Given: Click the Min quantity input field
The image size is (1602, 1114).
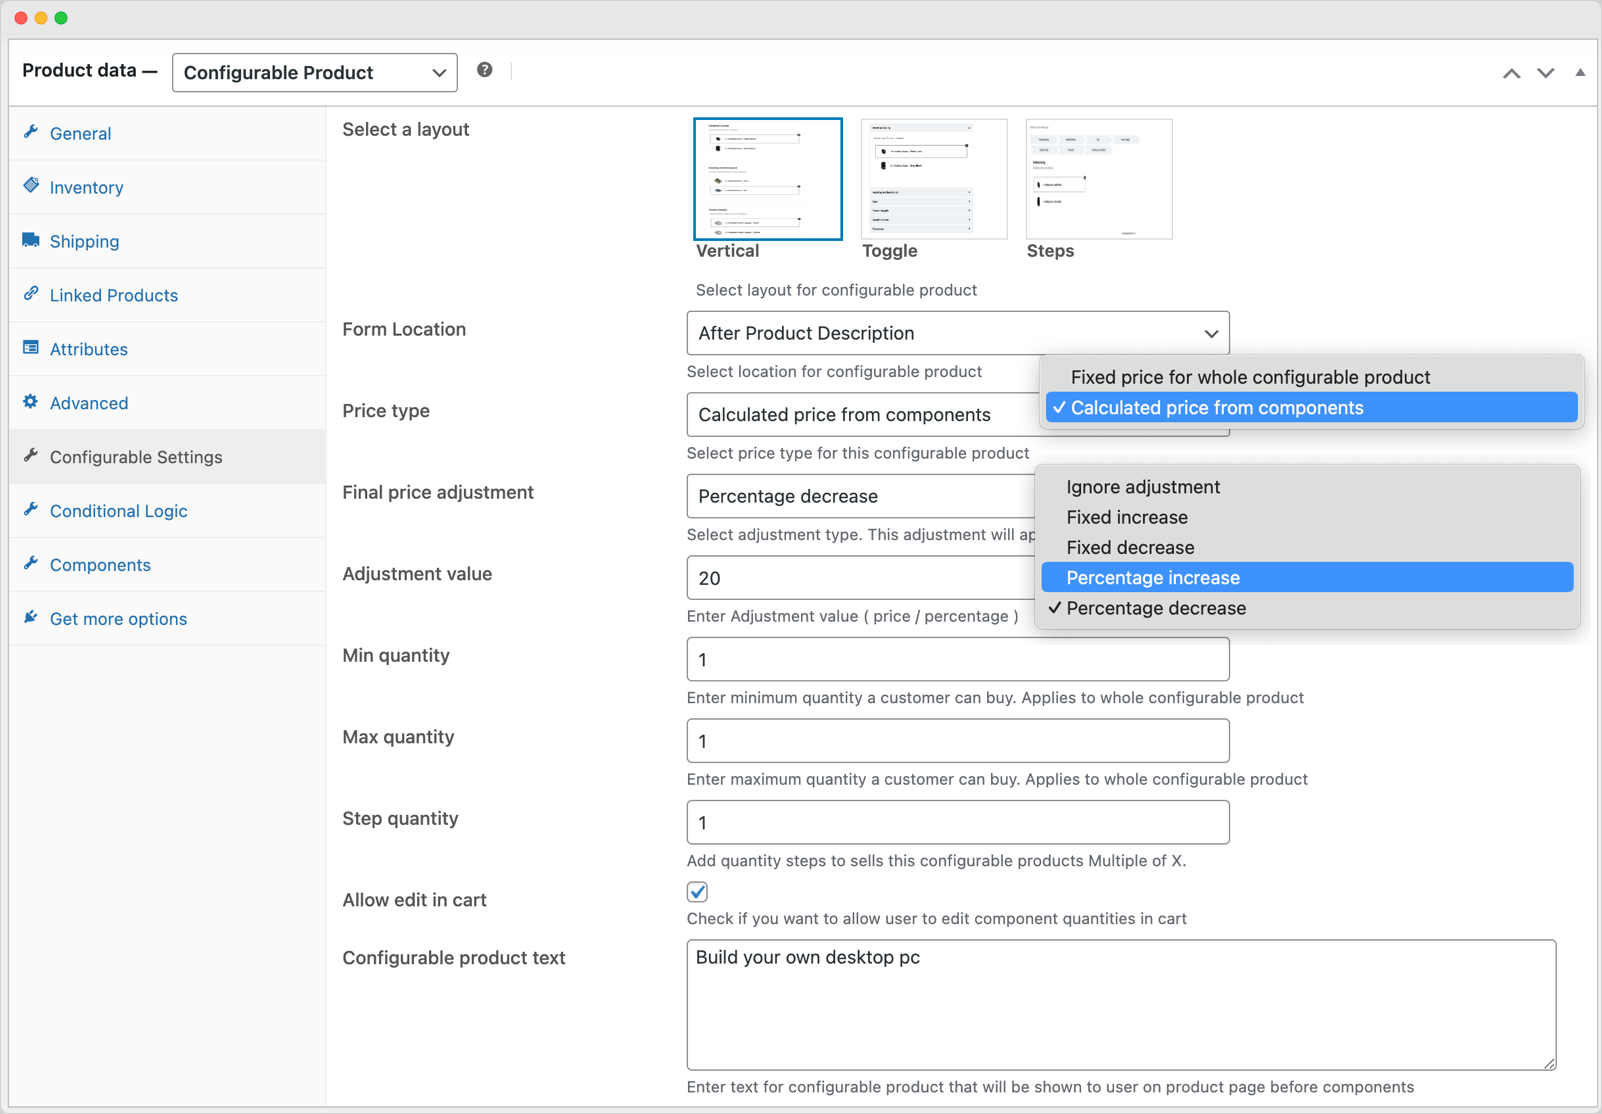Looking at the screenshot, I should (x=957, y=660).
